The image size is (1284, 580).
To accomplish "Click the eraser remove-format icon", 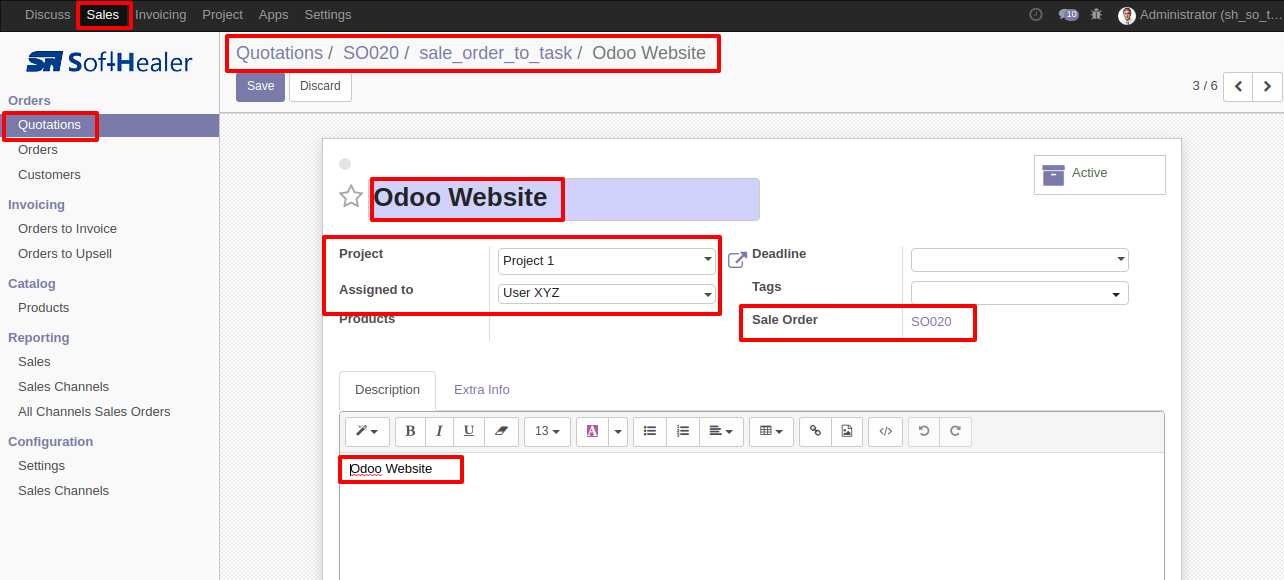I will coord(501,431).
